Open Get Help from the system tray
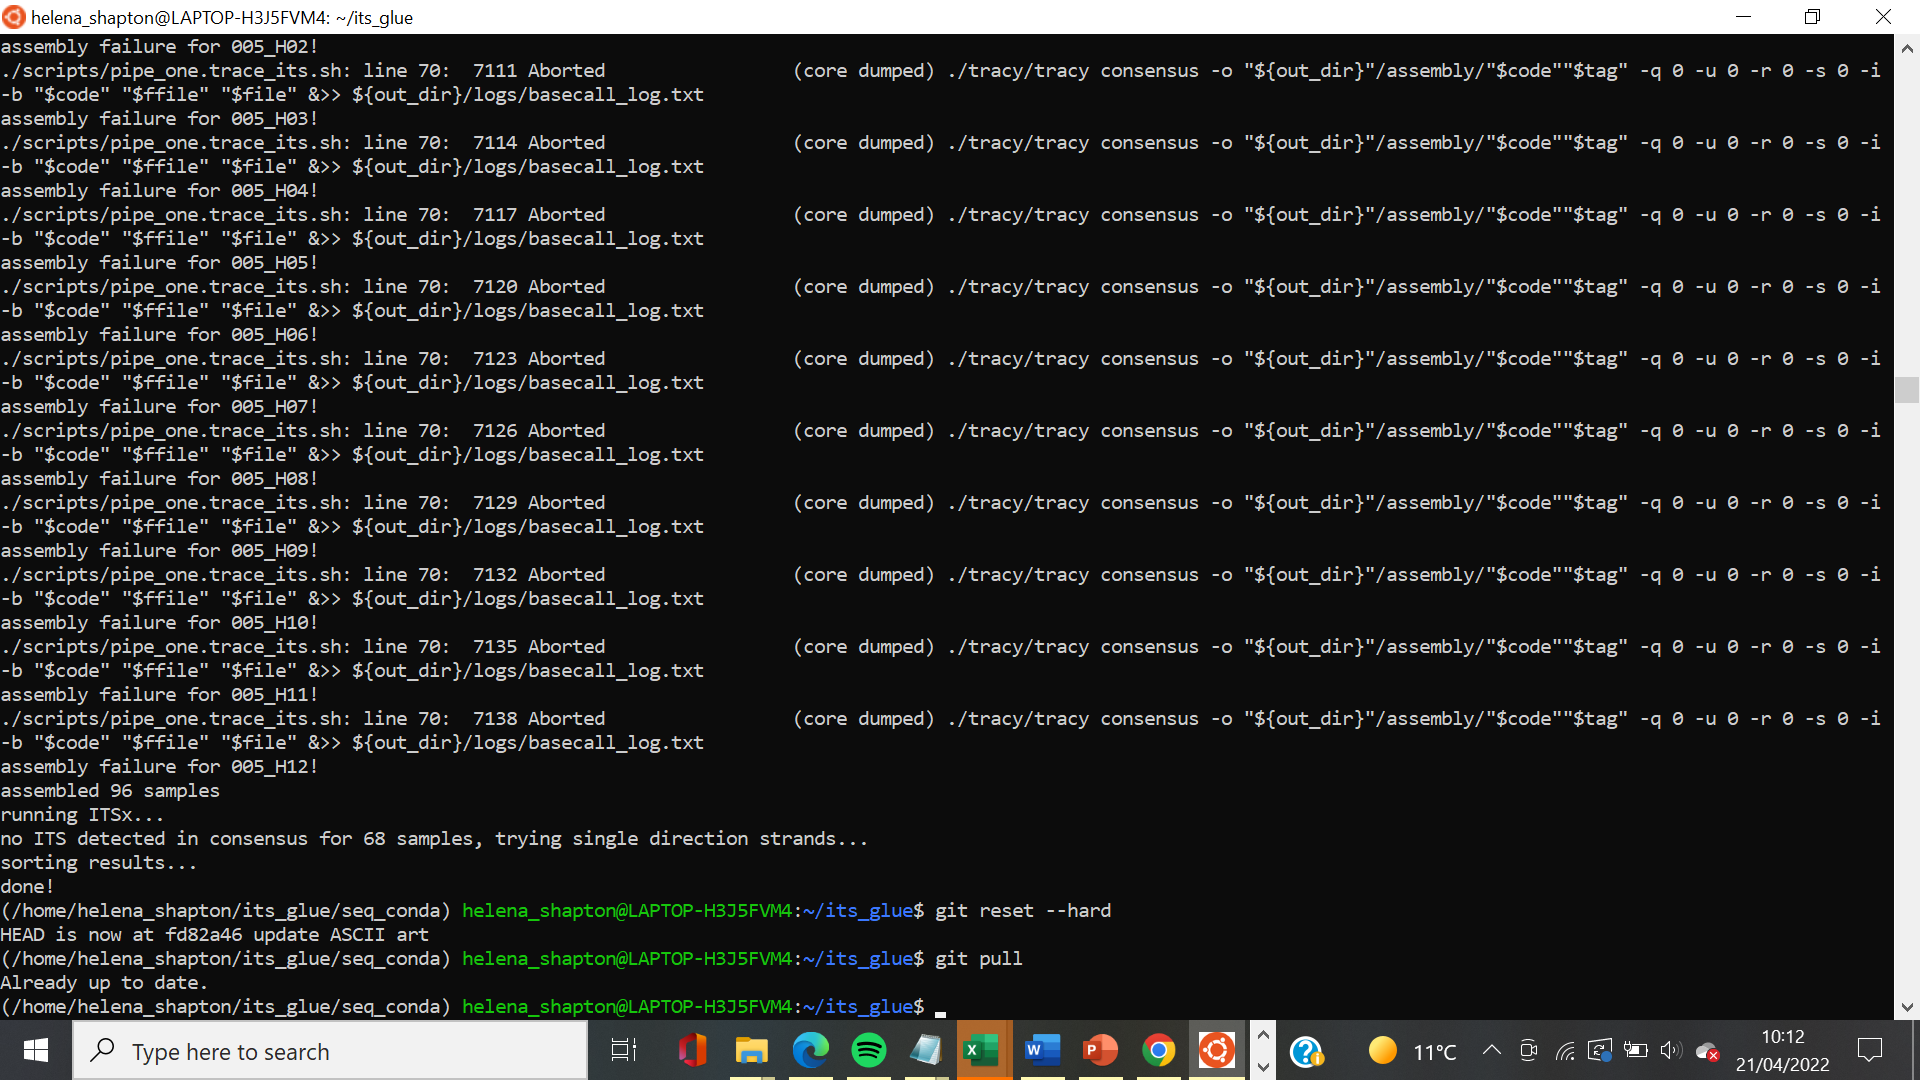Screen dimensions: 1920x1080 (x=1307, y=1050)
